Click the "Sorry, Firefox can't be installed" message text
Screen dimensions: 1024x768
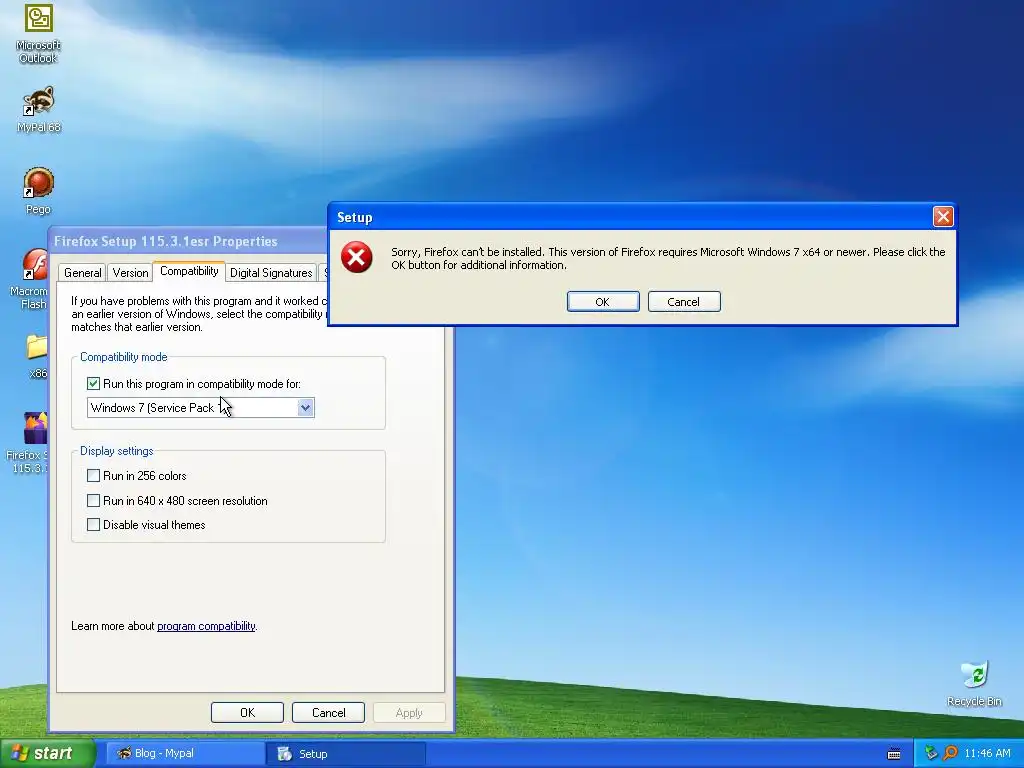tap(668, 258)
